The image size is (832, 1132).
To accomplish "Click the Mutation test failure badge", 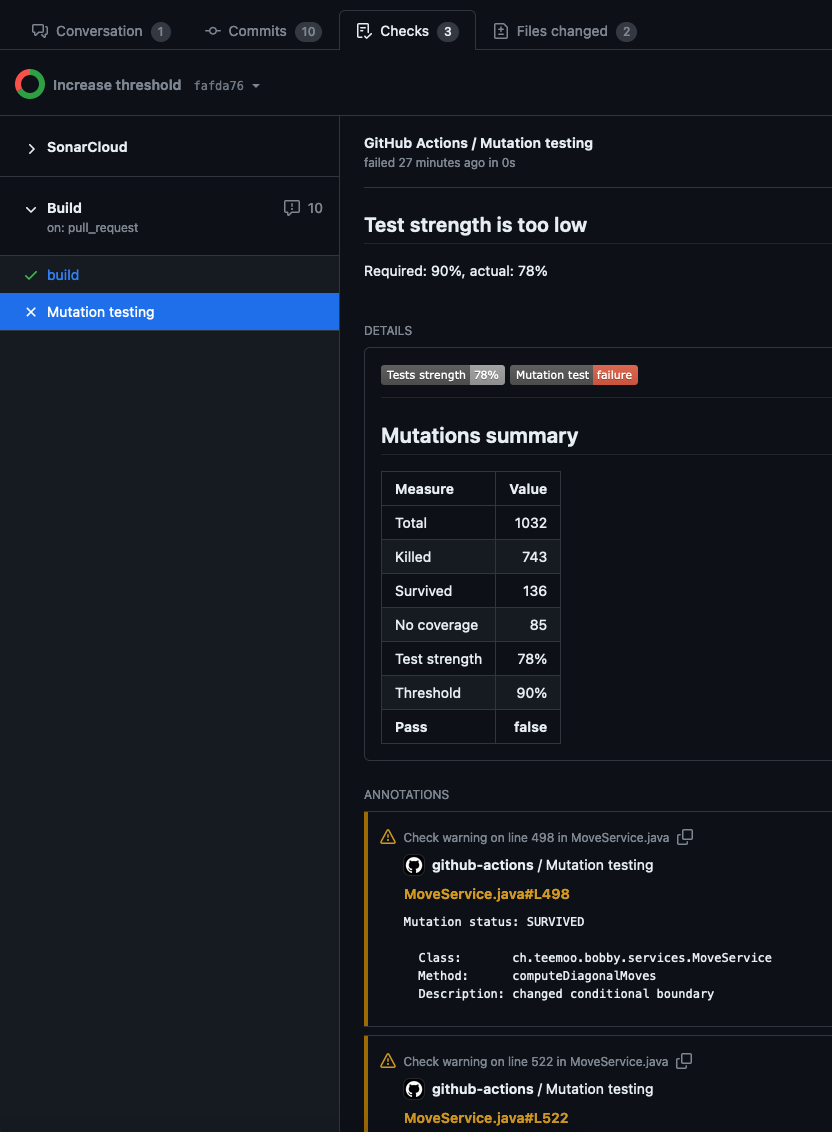I will point(573,375).
